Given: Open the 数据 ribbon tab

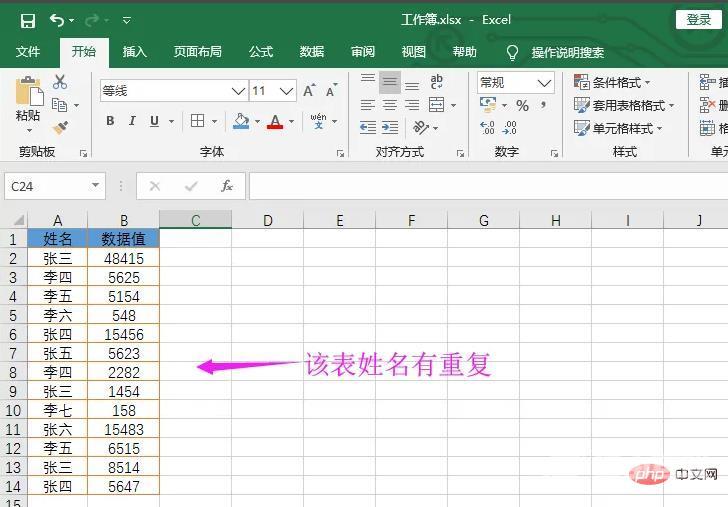Looking at the screenshot, I should click(x=312, y=52).
